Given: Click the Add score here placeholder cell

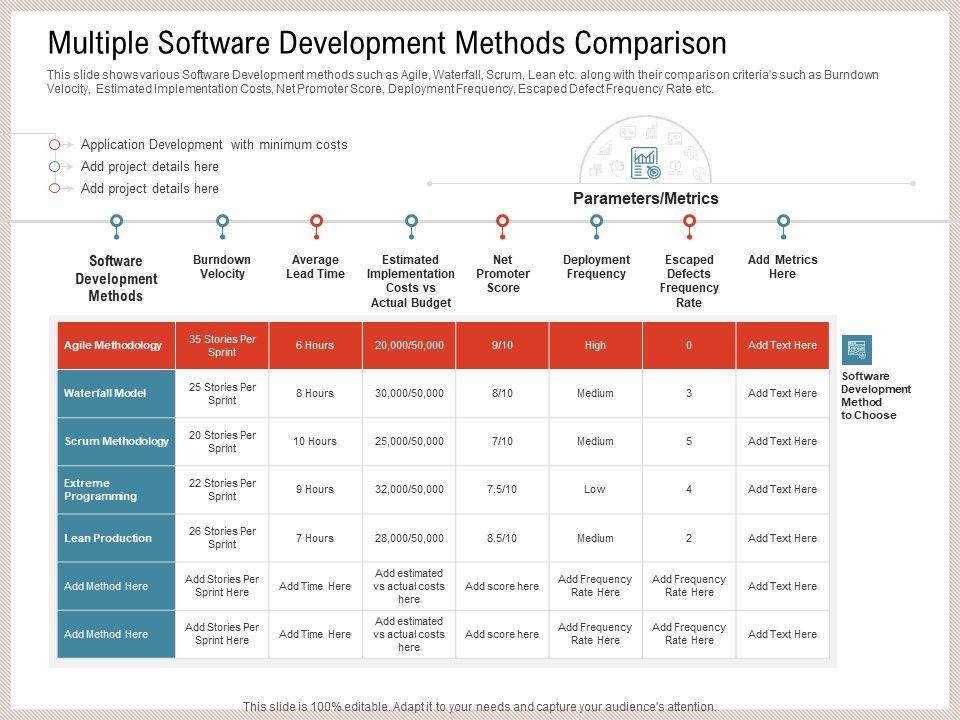Looking at the screenshot, I should (x=502, y=587).
